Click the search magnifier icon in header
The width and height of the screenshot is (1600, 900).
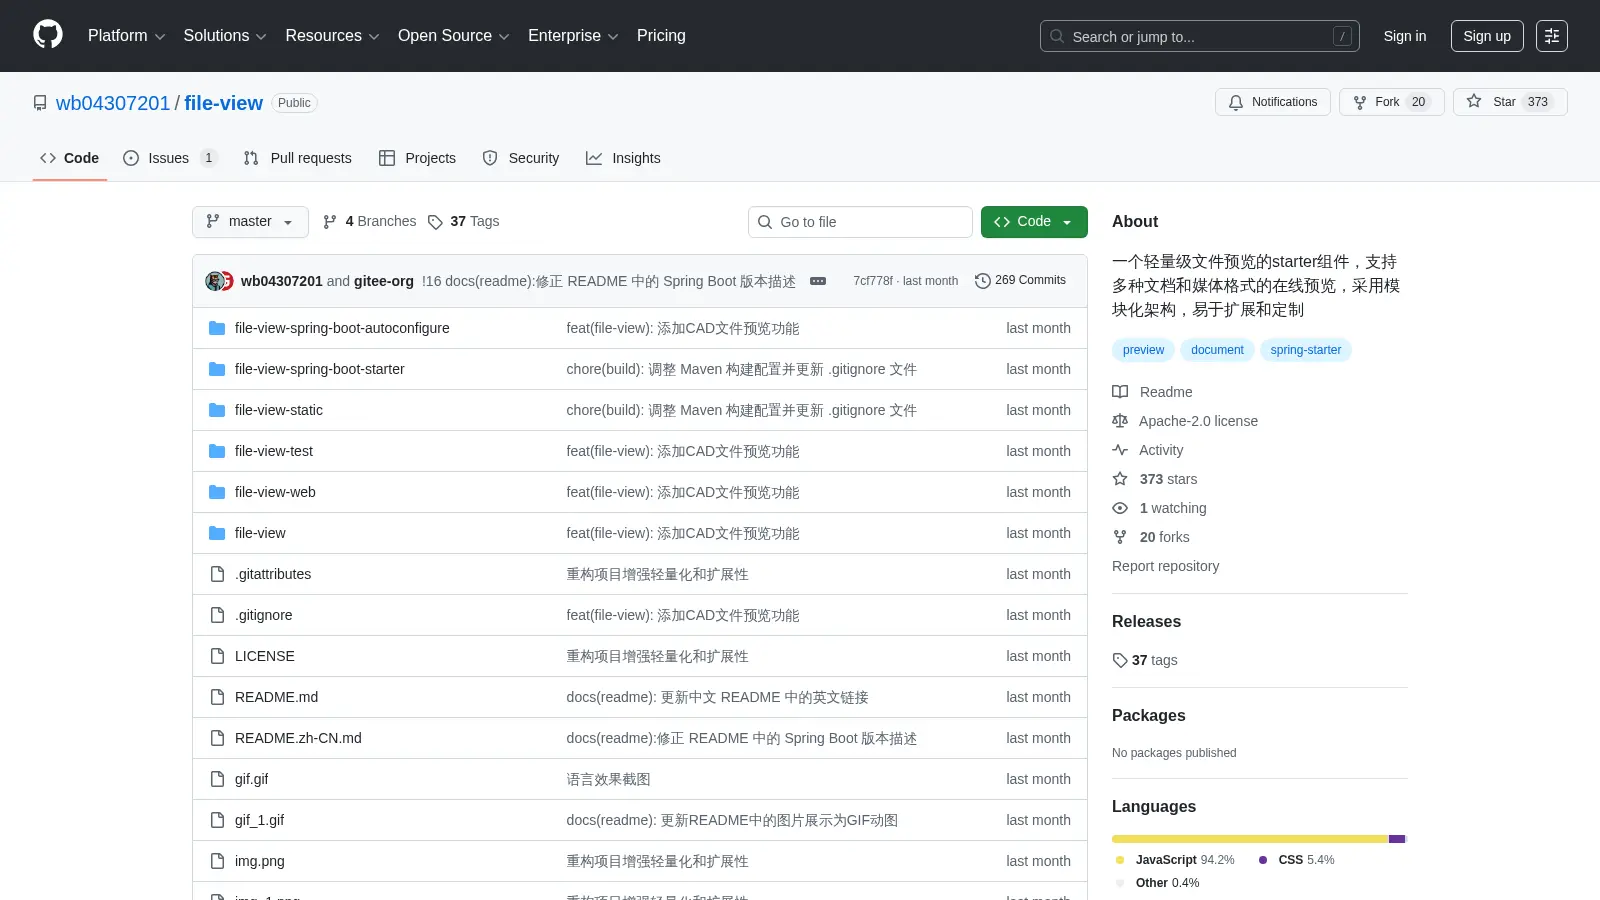[1057, 36]
